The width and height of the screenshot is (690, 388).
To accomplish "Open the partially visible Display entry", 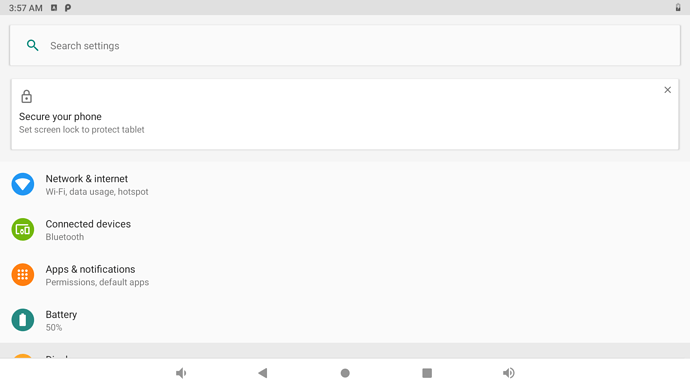I will click(x=345, y=351).
